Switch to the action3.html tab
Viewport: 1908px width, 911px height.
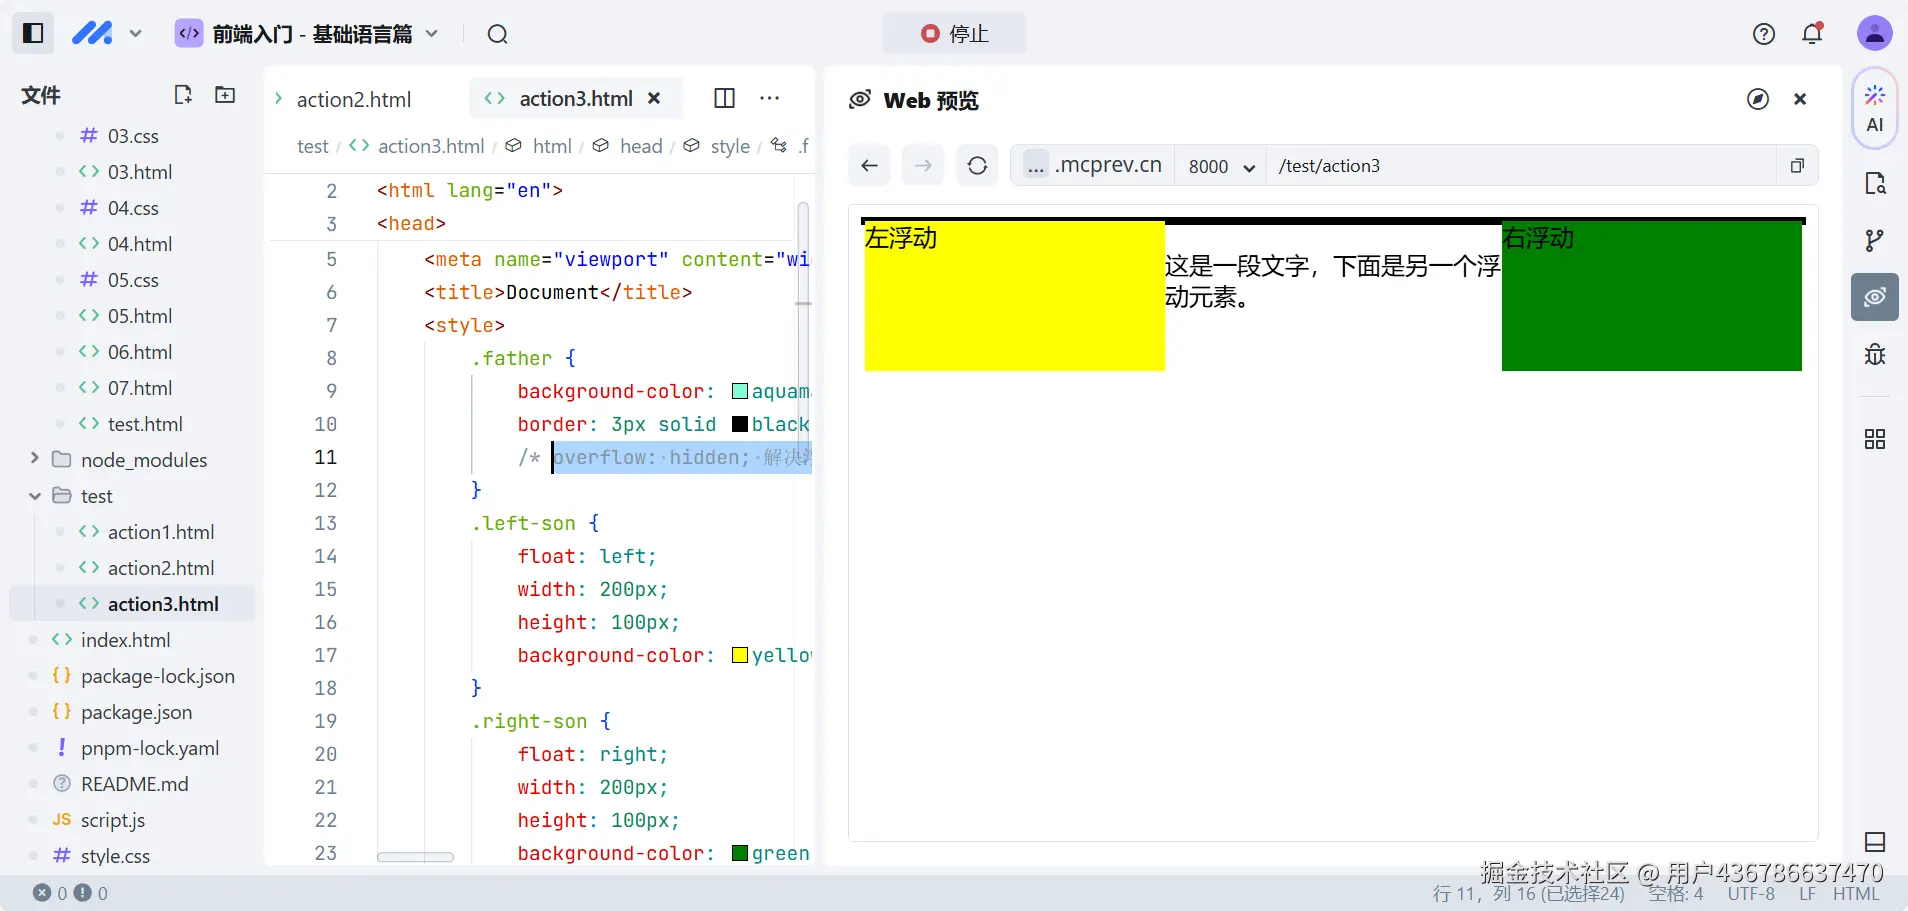point(575,98)
